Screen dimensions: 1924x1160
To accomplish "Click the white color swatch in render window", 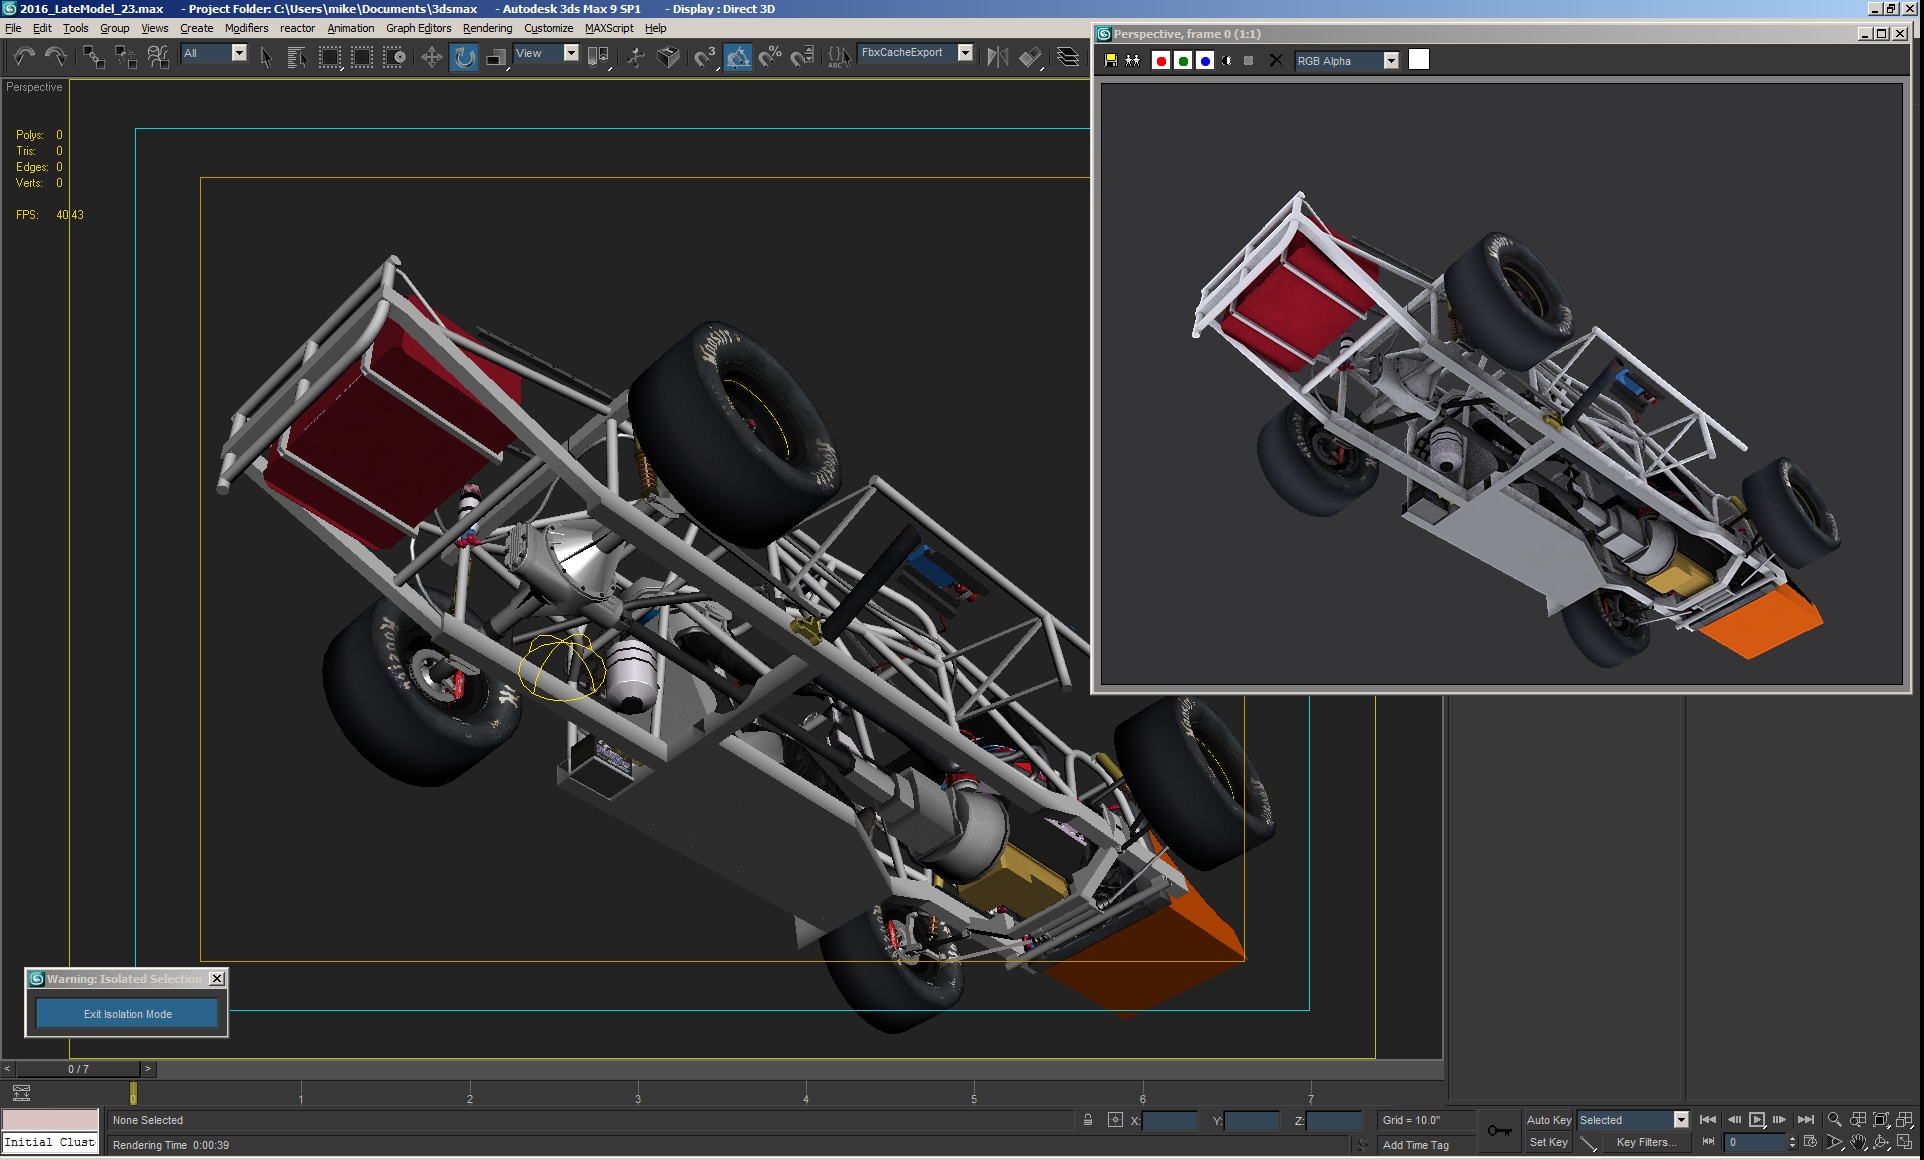I will pyautogui.click(x=1418, y=60).
